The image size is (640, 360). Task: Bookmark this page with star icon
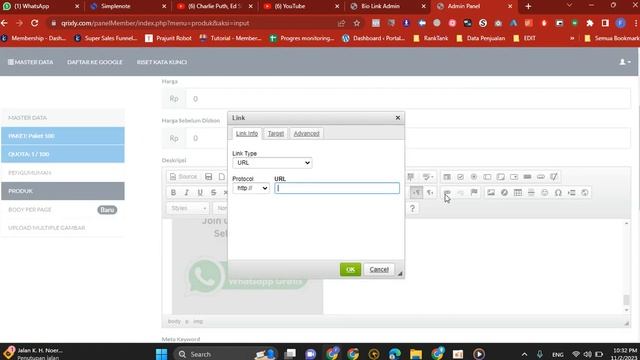coord(357,23)
